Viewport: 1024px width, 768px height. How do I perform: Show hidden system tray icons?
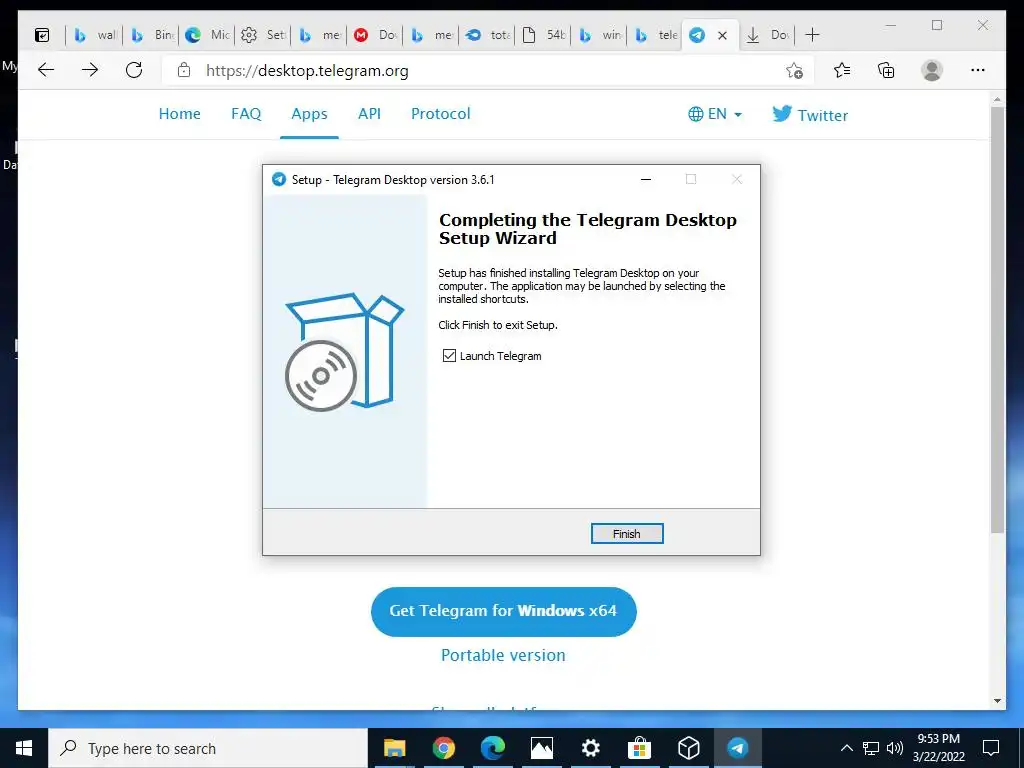[x=846, y=748]
